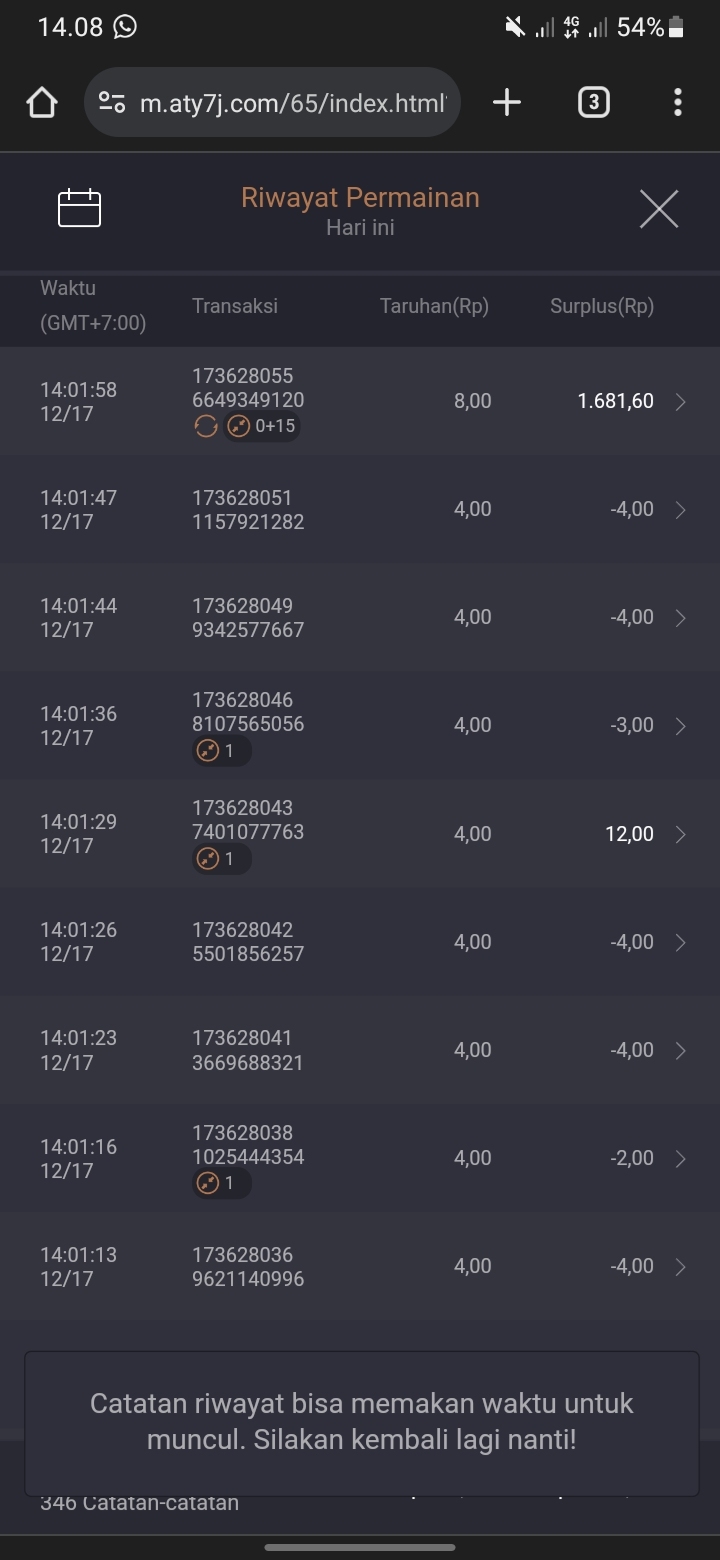Screen dimensions: 720x1560
Task: Expand the 14:01:47 transaction details chevron
Action: click(681, 510)
